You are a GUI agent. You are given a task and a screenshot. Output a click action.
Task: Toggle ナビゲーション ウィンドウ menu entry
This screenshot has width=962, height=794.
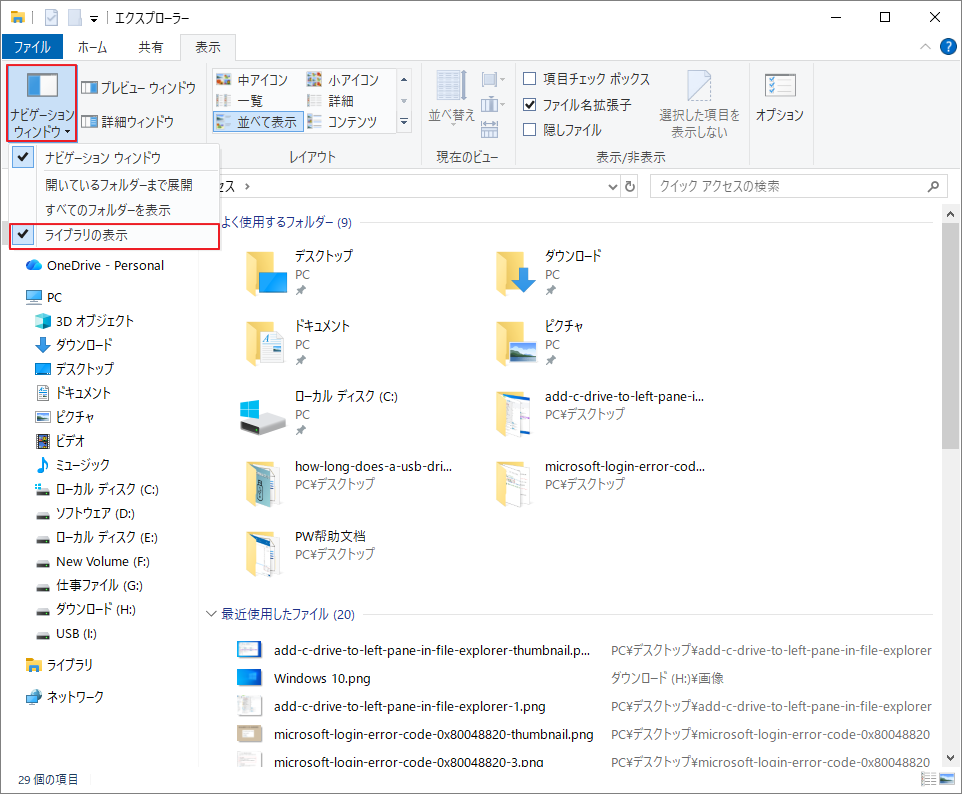tap(115, 158)
